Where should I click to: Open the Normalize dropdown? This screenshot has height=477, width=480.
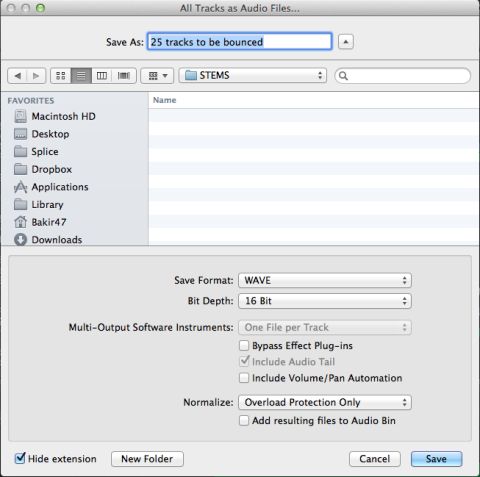point(325,402)
